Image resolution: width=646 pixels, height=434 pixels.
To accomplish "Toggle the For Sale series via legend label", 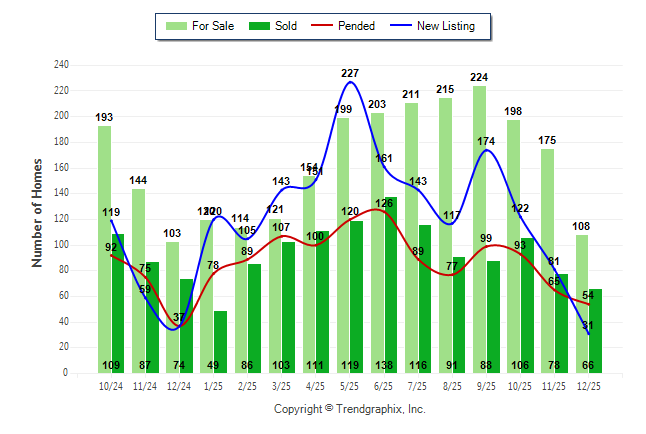I will (214, 26).
